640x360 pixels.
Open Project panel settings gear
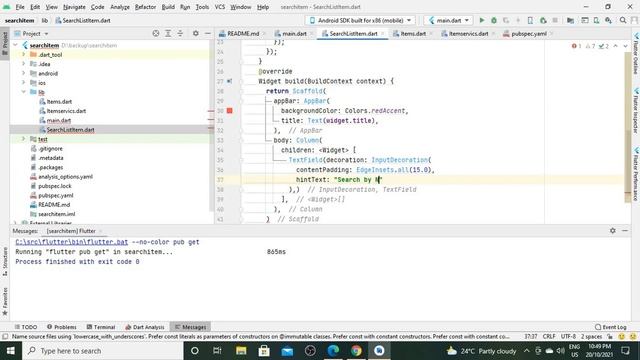click(x=196, y=33)
